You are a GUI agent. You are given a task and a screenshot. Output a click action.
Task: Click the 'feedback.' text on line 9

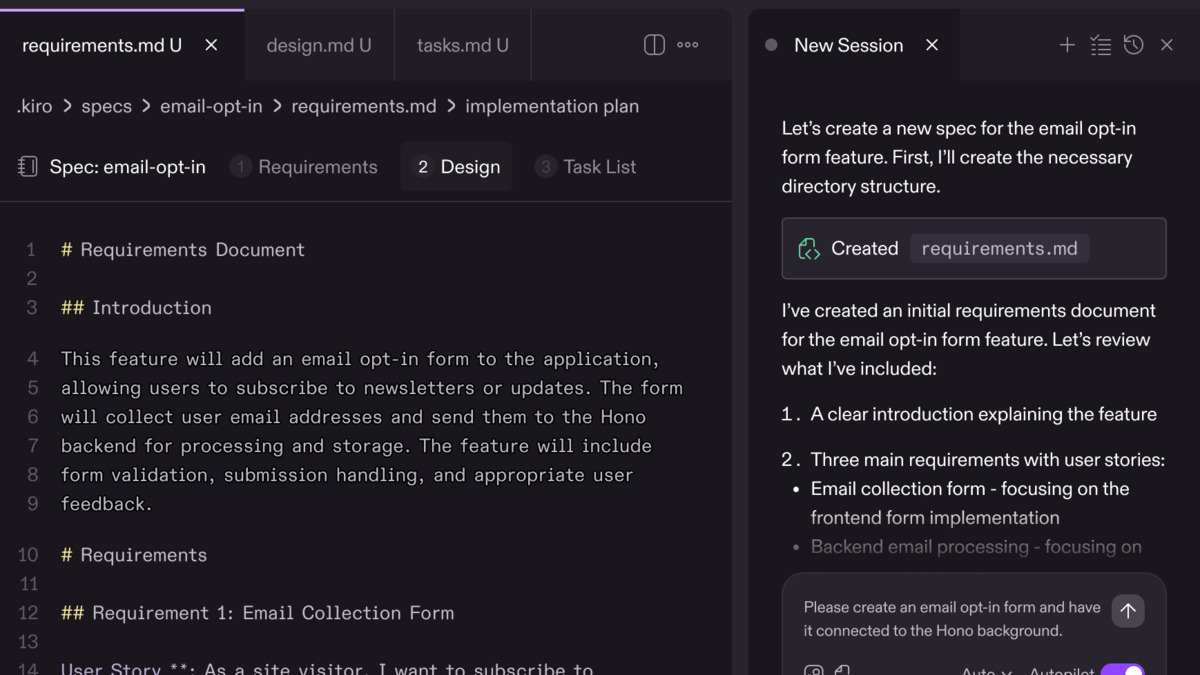tap(107, 504)
